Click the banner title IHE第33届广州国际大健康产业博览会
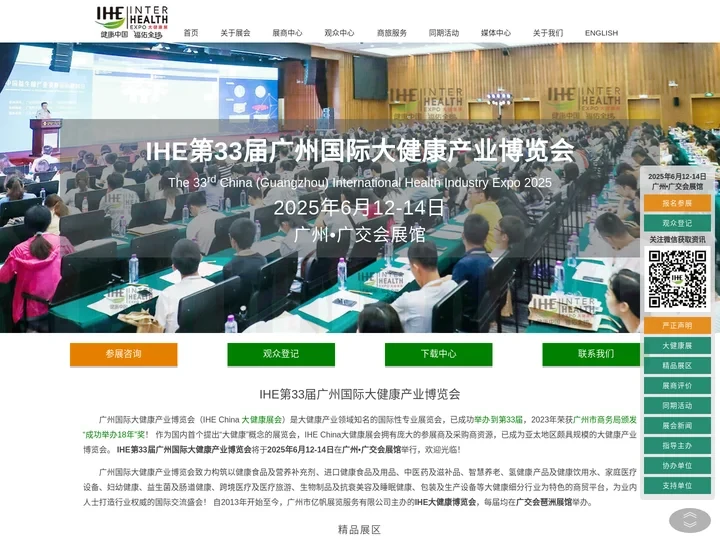This screenshot has width=720, height=540. (x=360, y=150)
